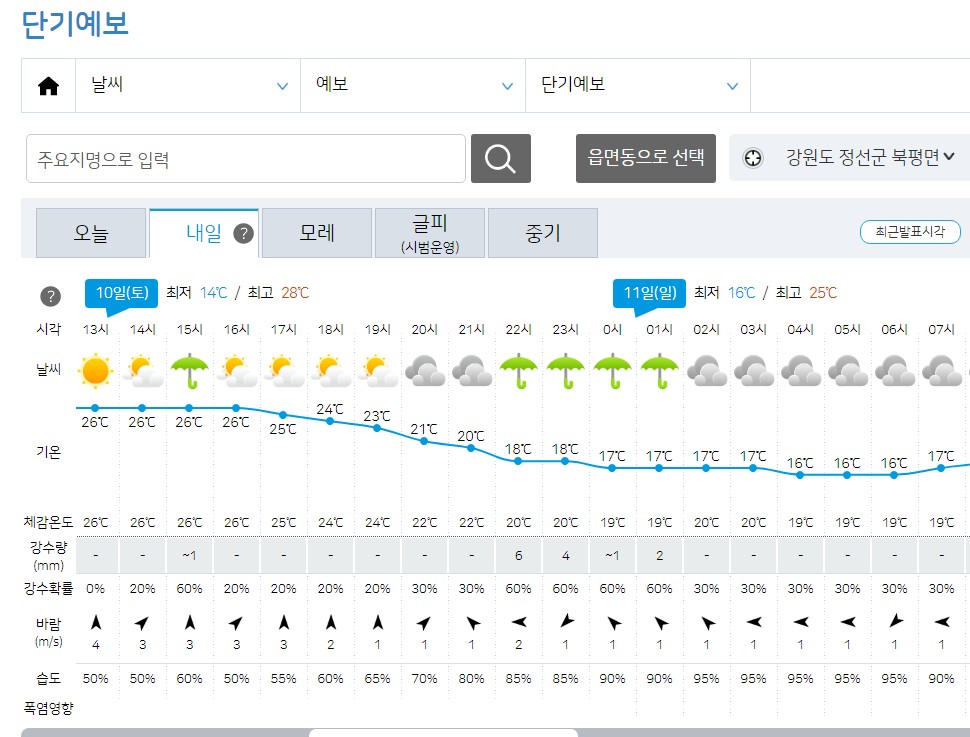The width and height of the screenshot is (970, 737).
Task: Click the home icon in navigation bar
Action: point(48,86)
